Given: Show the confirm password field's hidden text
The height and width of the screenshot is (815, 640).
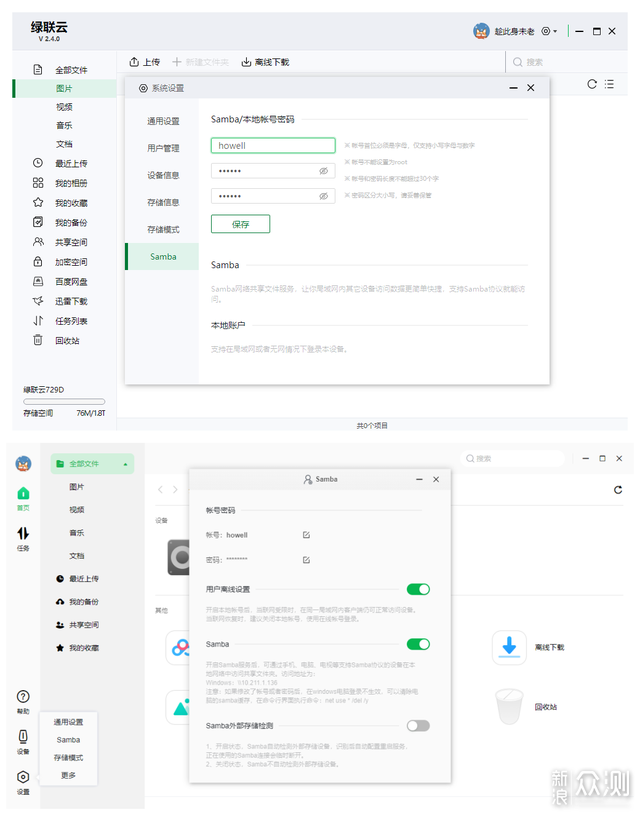Looking at the screenshot, I should 323,196.
